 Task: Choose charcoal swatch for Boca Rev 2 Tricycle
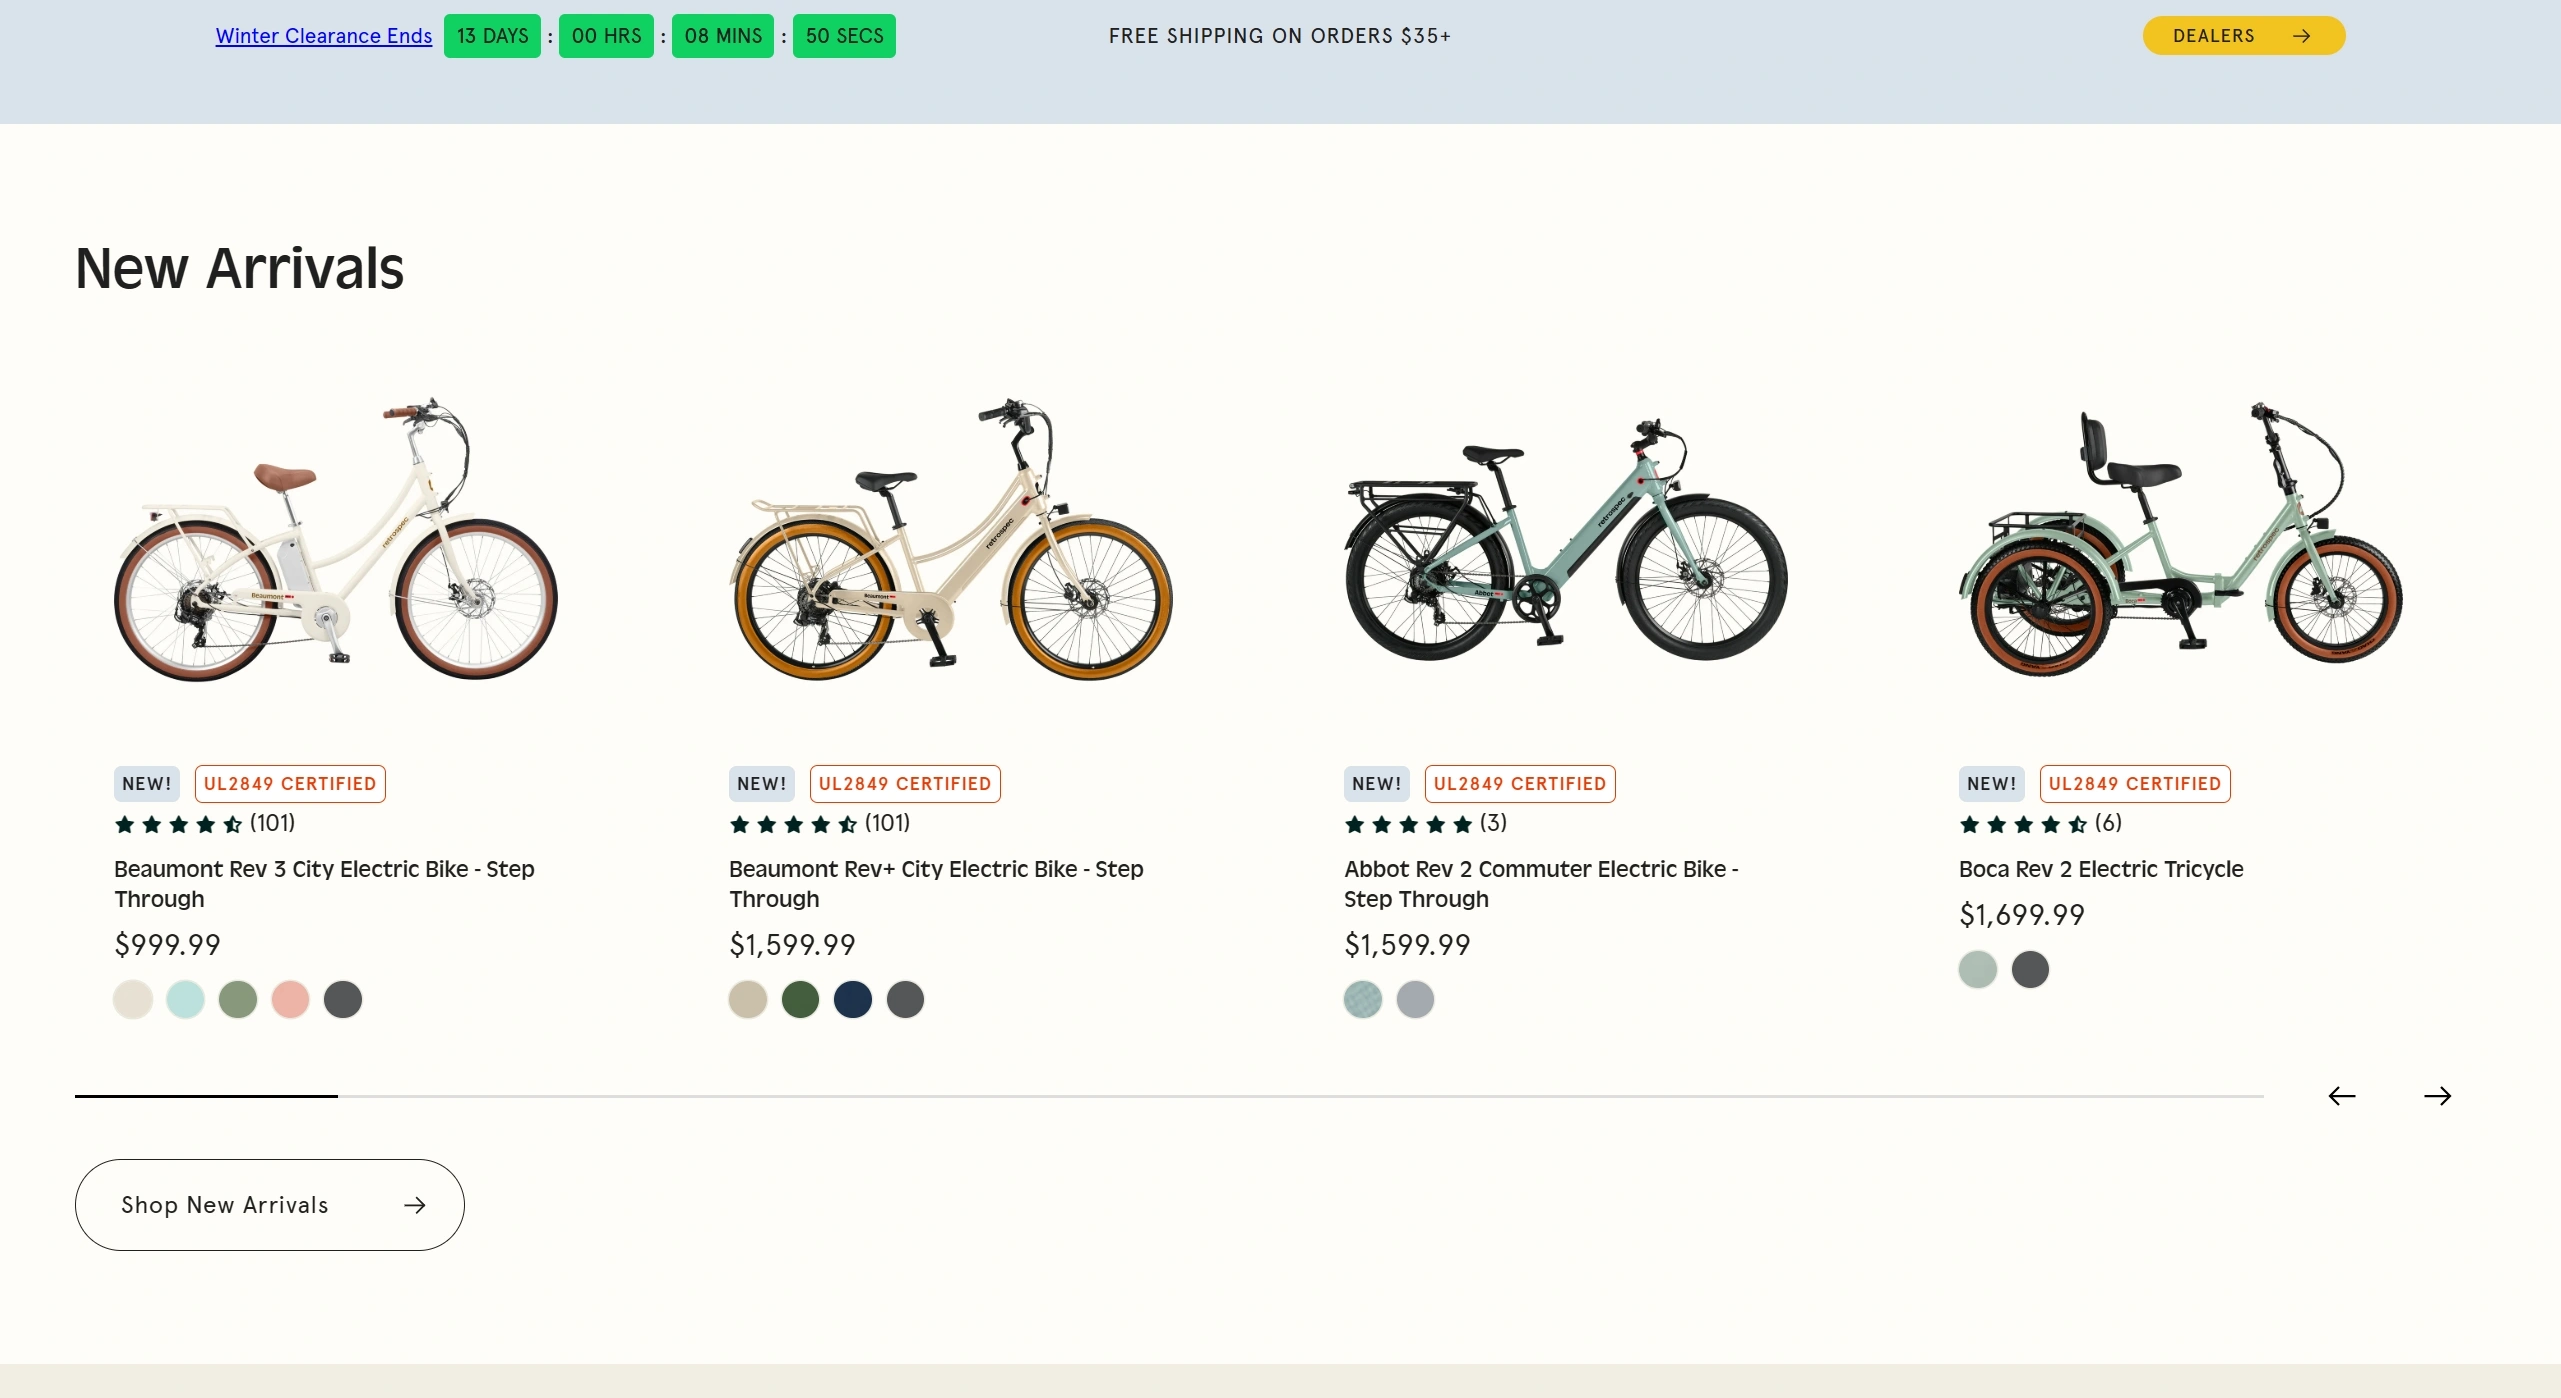coord(2029,969)
